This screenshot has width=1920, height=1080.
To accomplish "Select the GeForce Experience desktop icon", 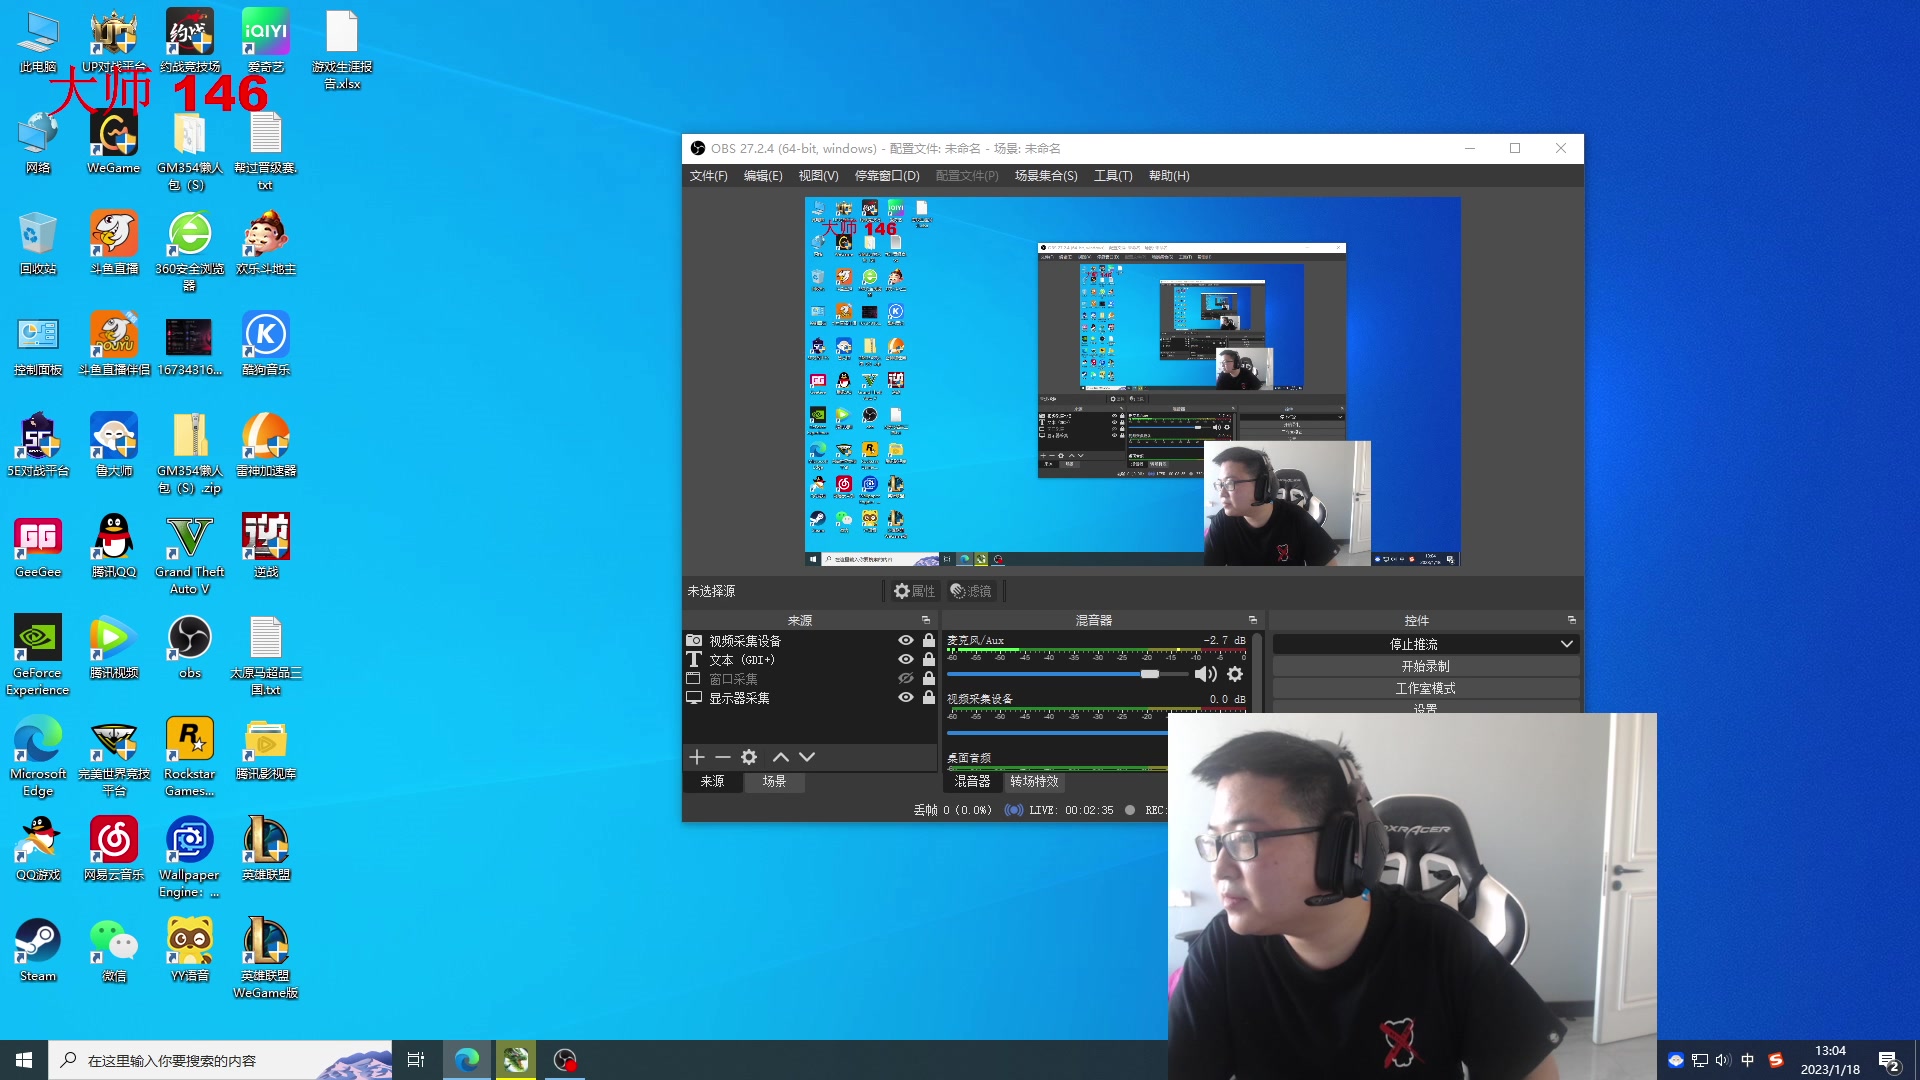I will (x=38, y=656).
